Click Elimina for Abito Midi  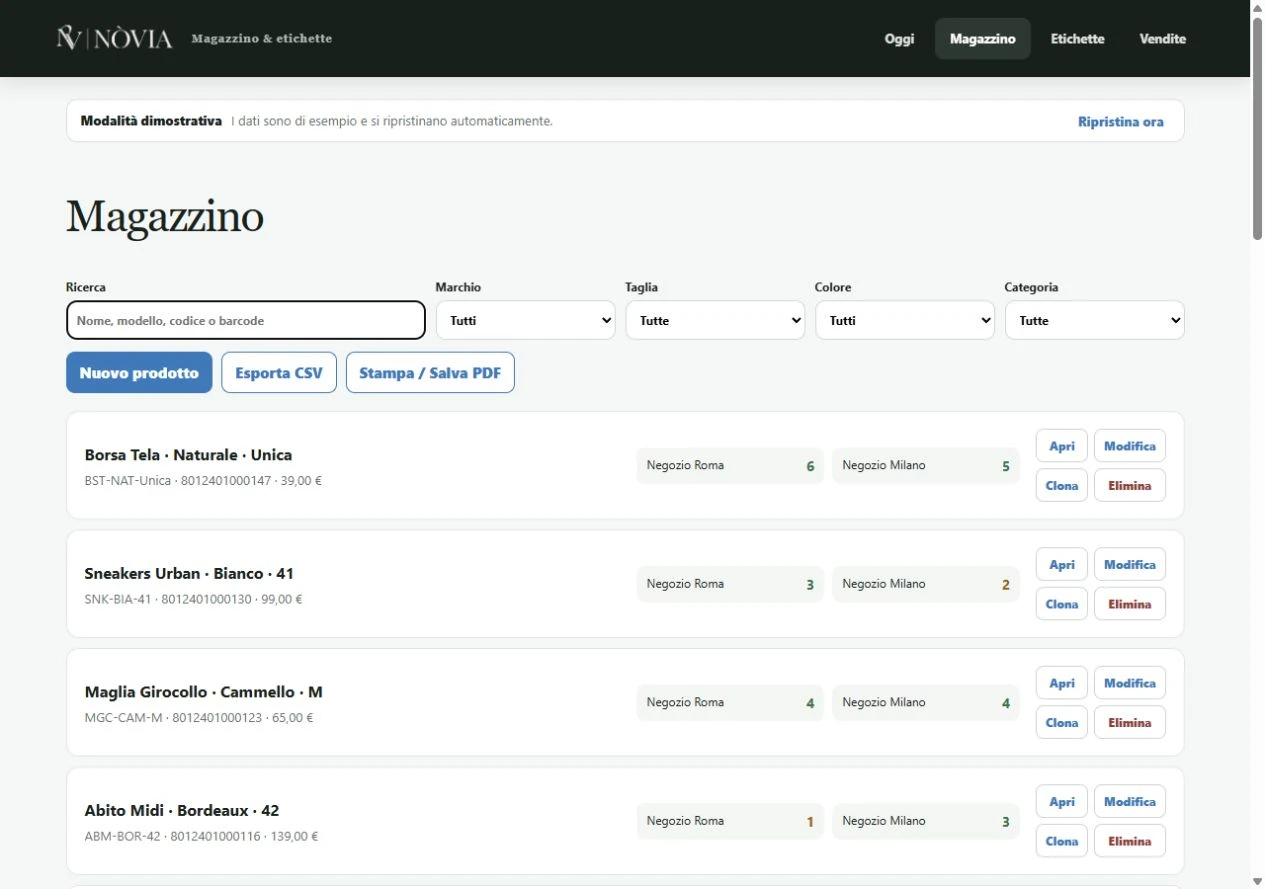pos(1129,841)
